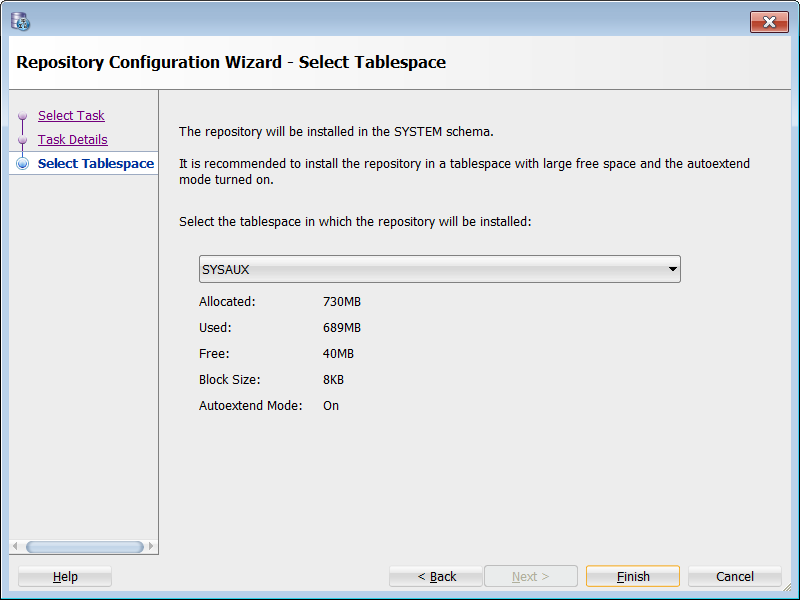The image size is (800, 600).
Task: Go back with the Back button
Action: pos(436,577)
